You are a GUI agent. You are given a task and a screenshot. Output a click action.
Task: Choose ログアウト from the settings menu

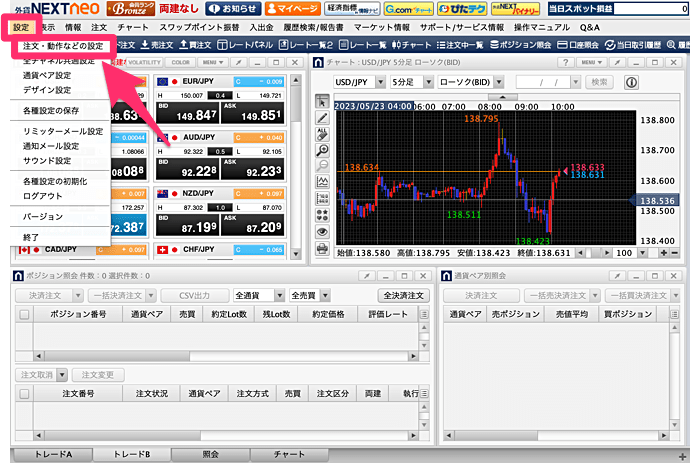coord(42,196)
